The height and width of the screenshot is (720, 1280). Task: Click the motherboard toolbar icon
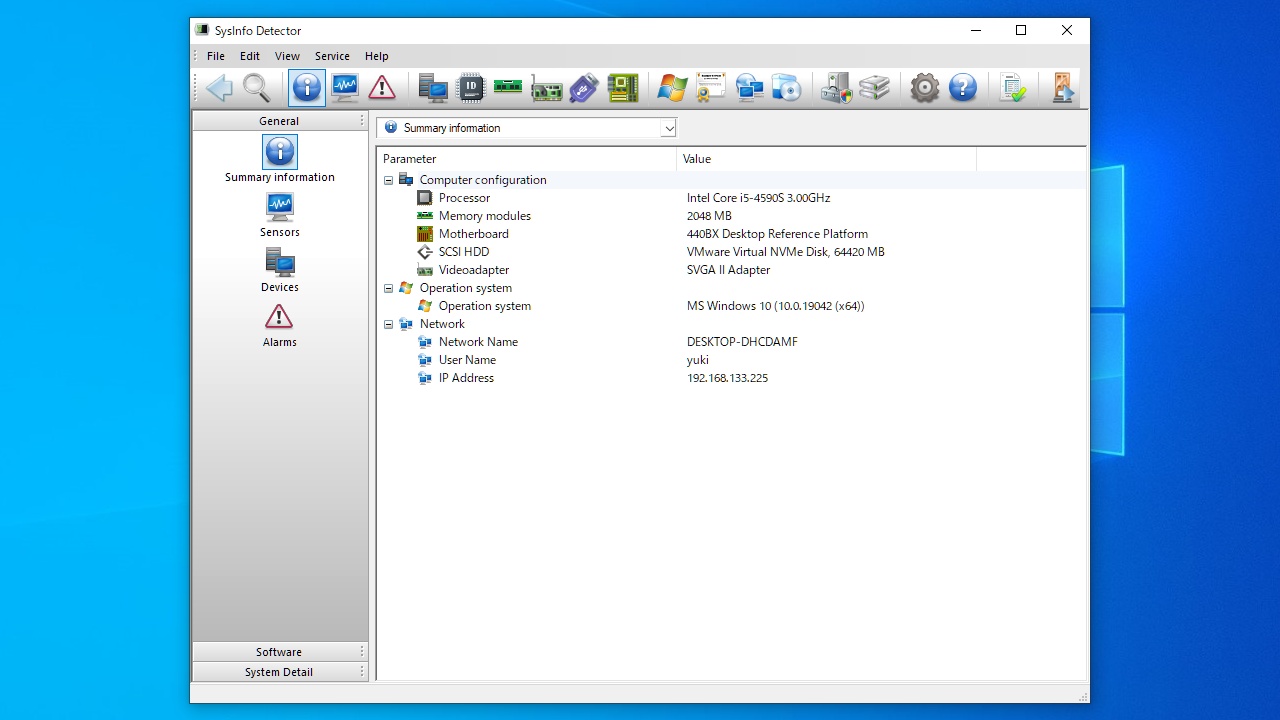[622, 88]
